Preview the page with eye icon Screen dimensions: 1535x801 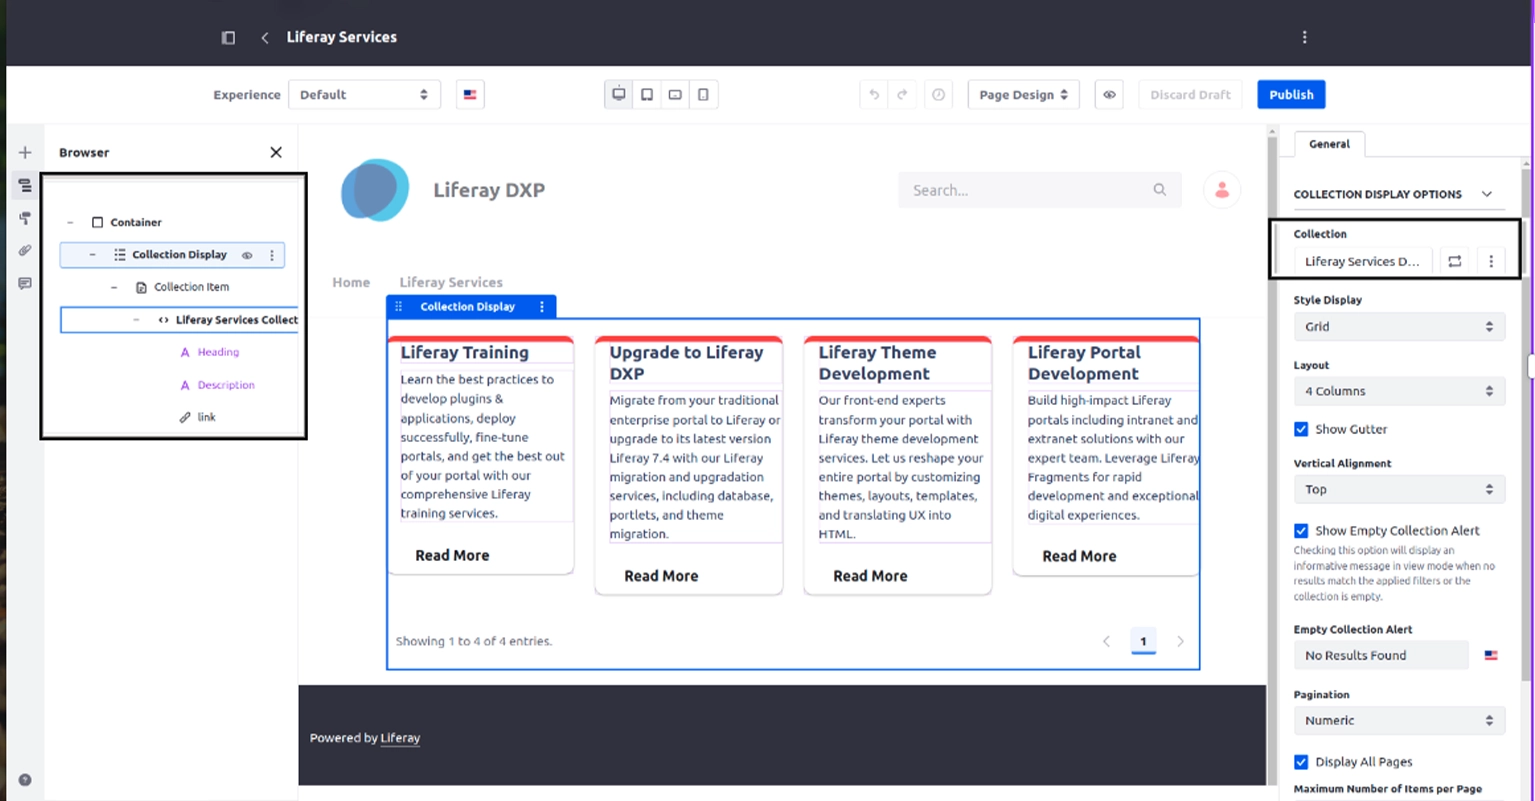1109,95
